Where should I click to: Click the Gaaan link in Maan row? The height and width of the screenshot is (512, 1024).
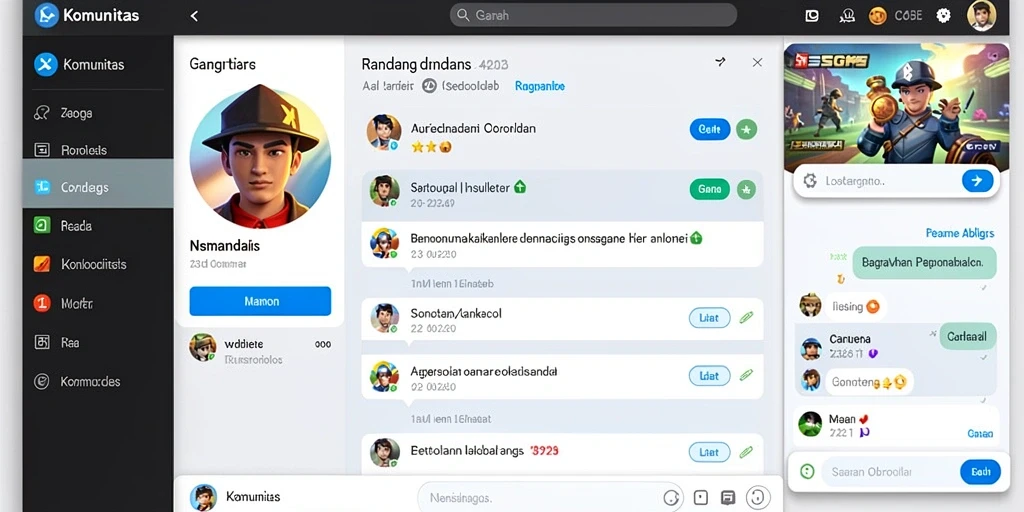coord(980,434)
